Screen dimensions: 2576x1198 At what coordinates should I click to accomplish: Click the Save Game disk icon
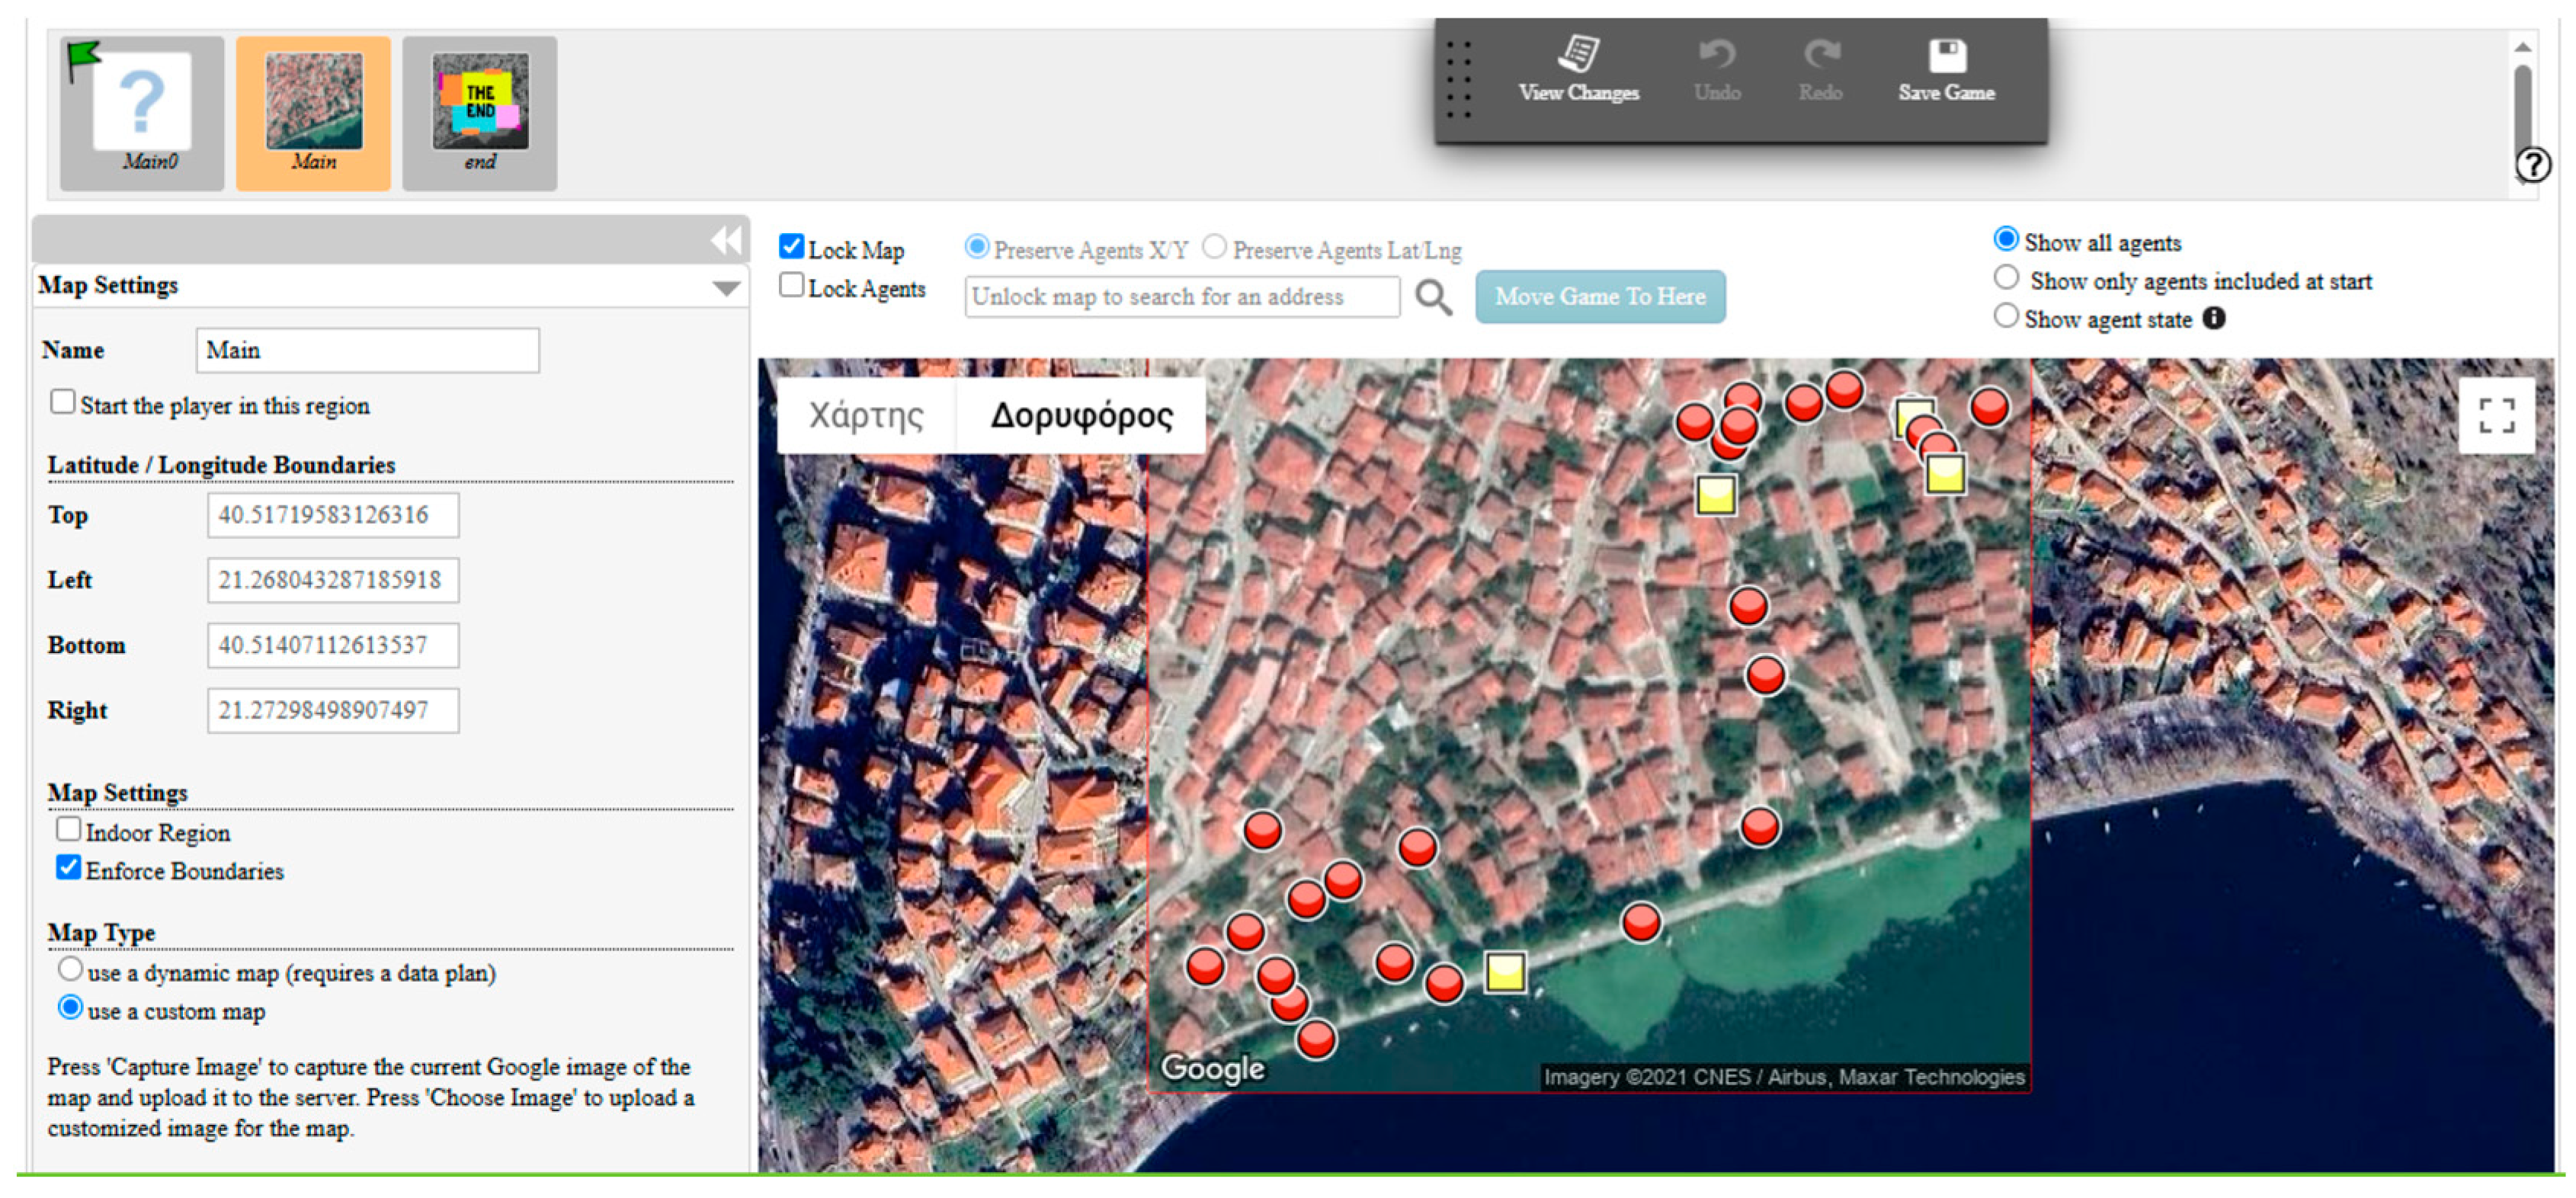coord(1946,56)
